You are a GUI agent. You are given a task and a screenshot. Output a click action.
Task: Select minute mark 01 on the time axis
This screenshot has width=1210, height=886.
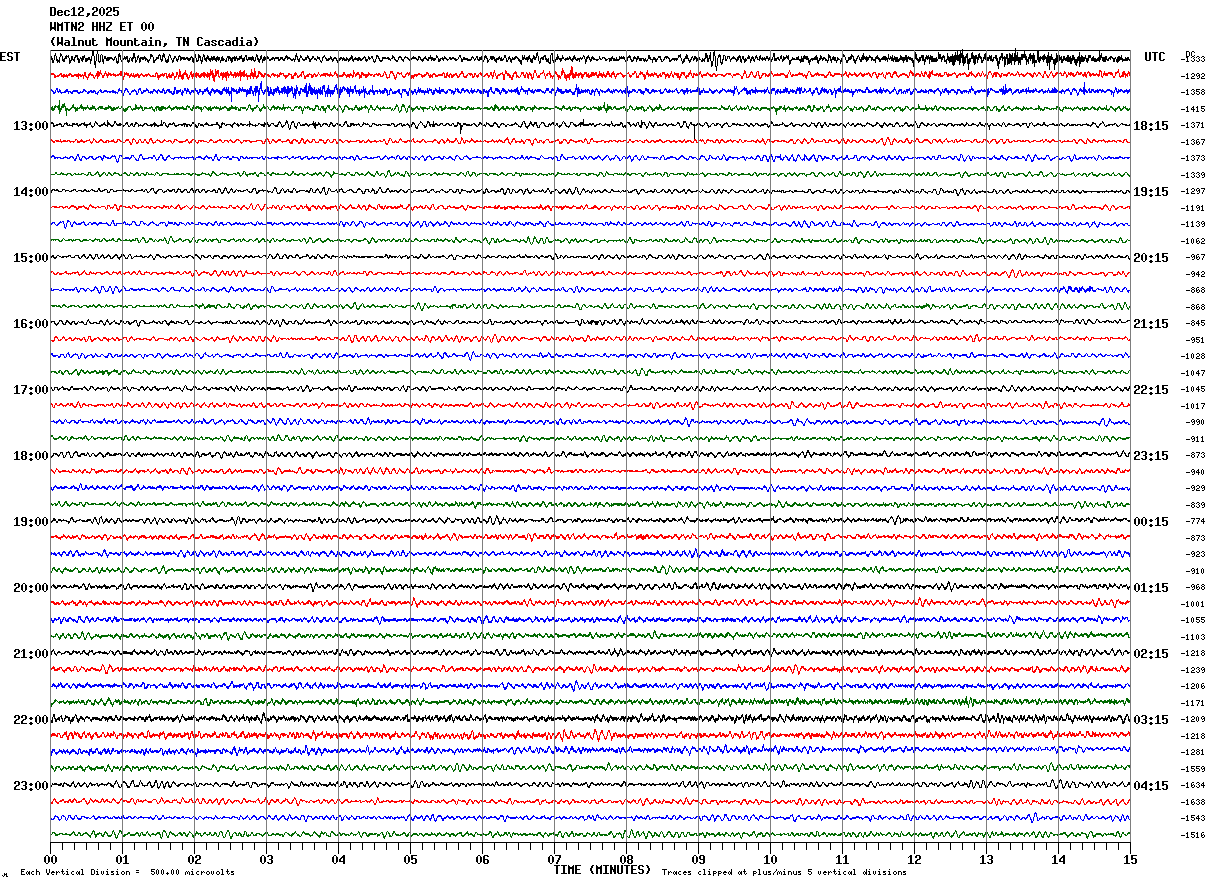122,859
